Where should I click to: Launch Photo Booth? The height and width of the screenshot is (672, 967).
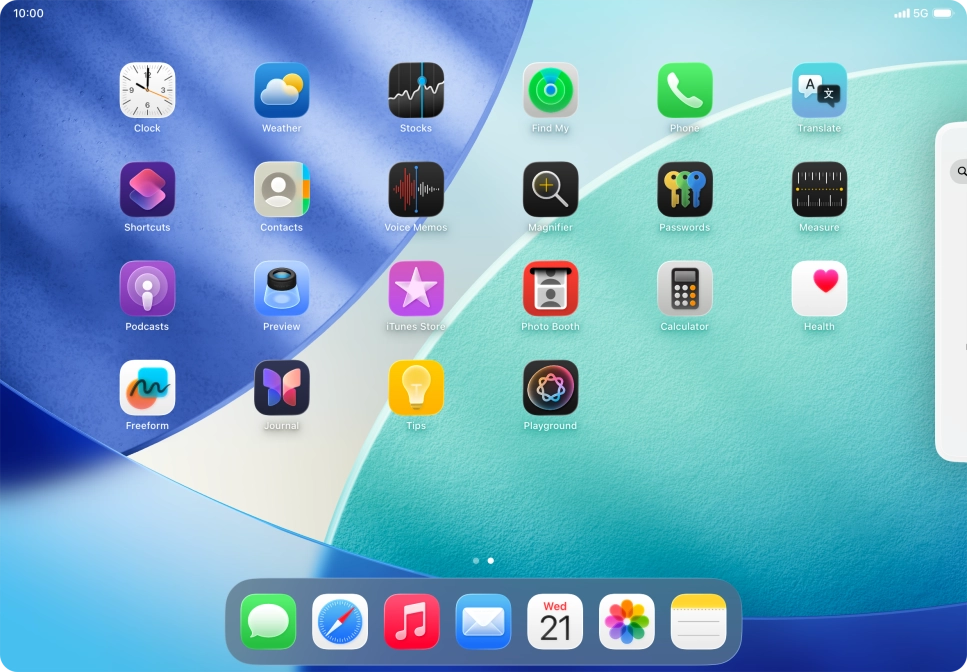pos(550,288)
